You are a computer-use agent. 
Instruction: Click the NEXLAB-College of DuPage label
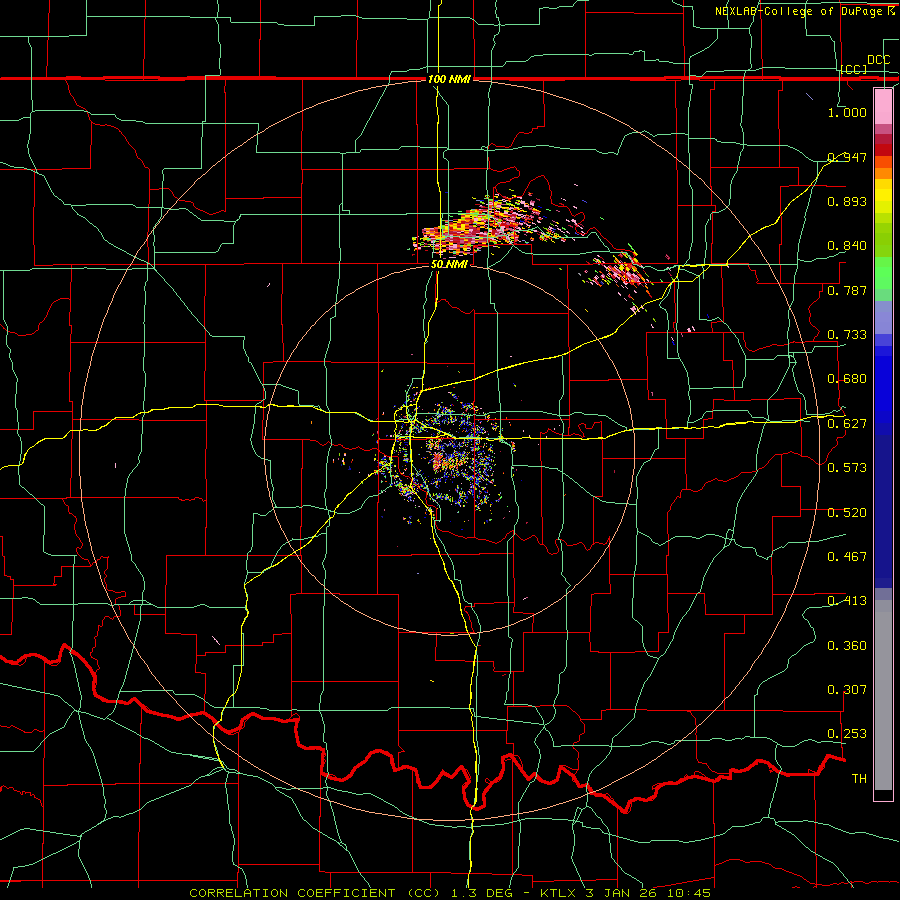(804, 11)
